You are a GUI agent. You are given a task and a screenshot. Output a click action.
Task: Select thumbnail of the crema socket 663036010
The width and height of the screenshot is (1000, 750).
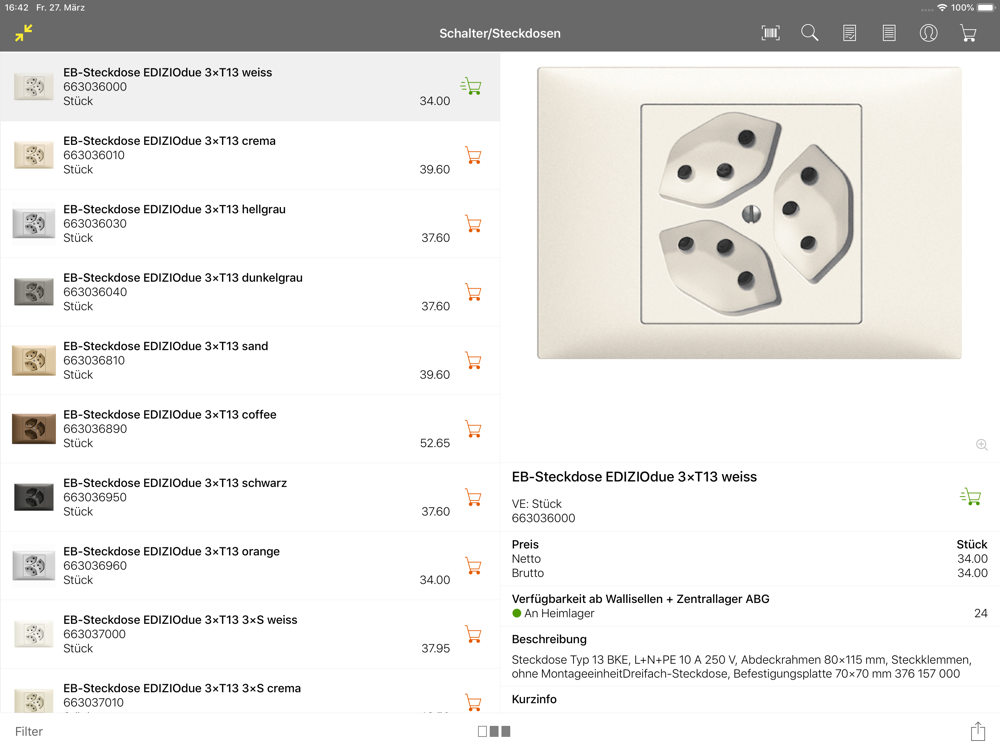[x=34, y=155]
